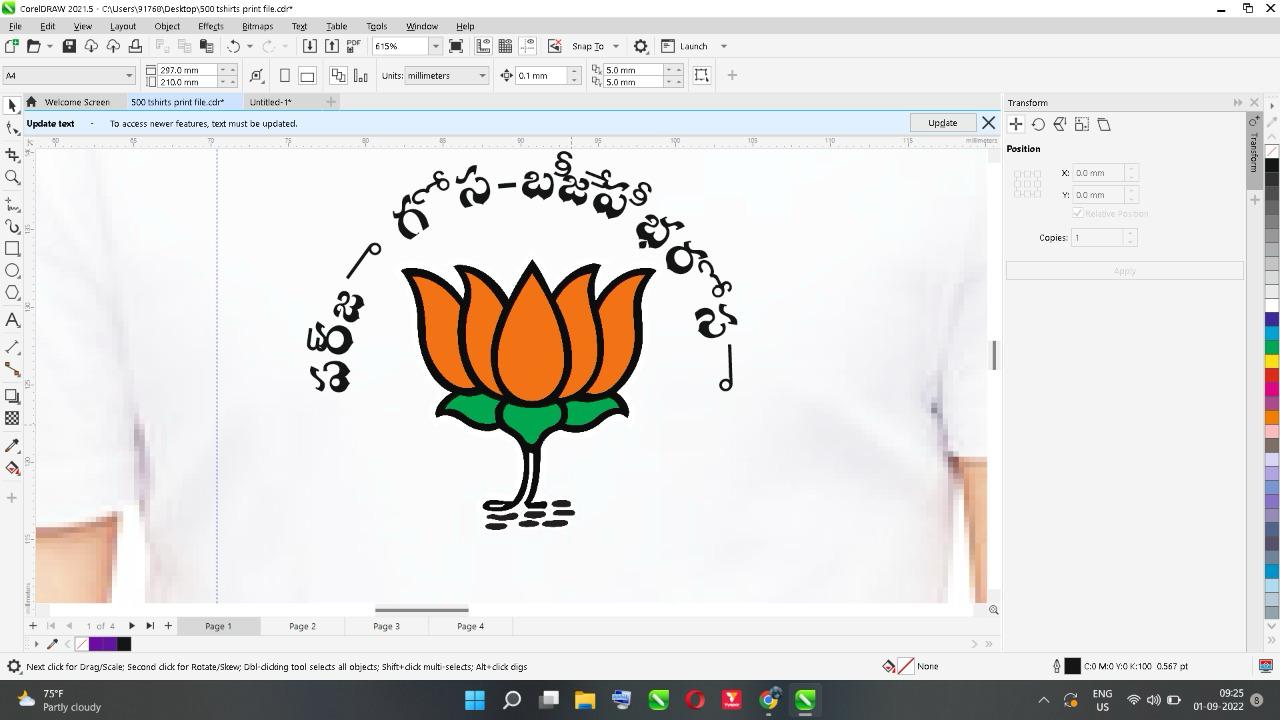This screenshot has height=720, width=1280.
Task: Set the page to portrait orientation
Action: coord(285,76)
